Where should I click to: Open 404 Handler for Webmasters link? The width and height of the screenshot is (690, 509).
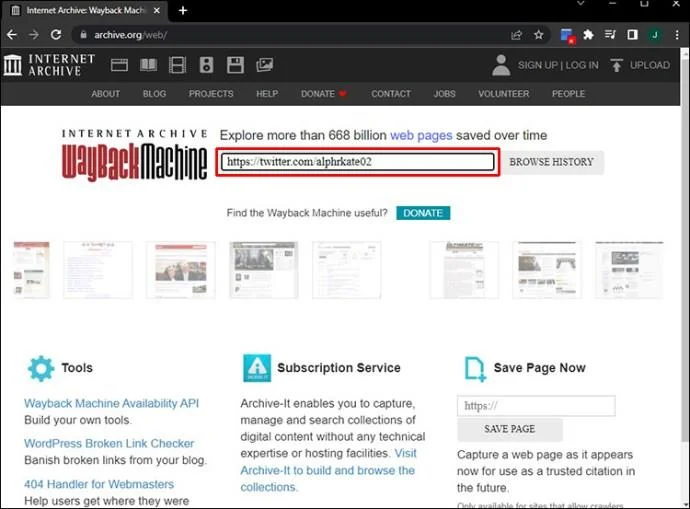[99, 484]
